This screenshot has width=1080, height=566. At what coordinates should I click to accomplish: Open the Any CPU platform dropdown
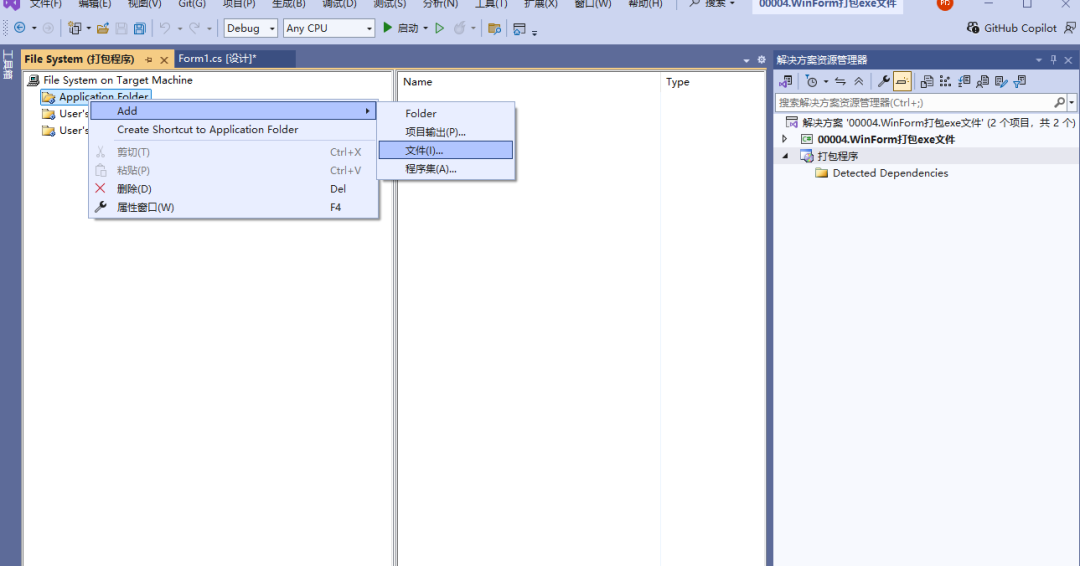pos(329,28)
